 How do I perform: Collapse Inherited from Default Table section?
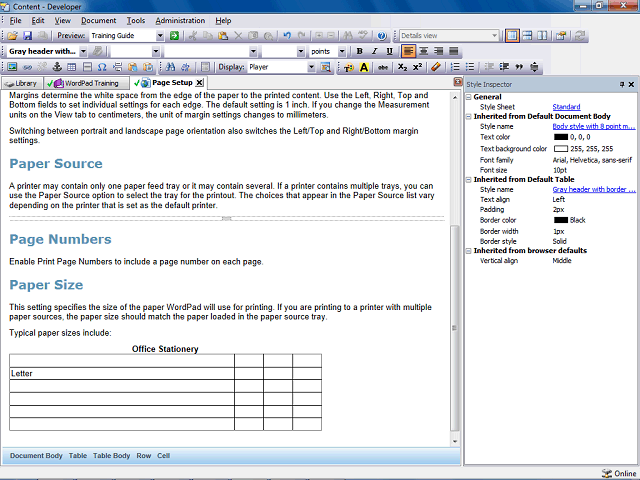click(x=469, y=180)
